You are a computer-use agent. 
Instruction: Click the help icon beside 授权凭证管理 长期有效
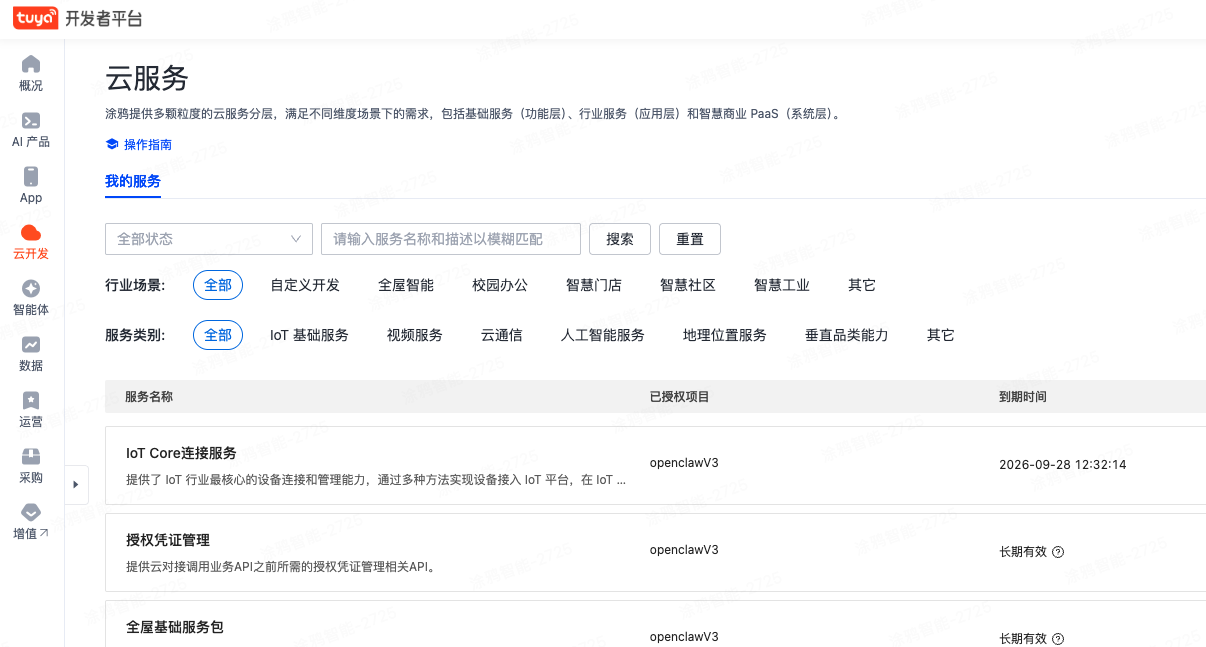click(x=1058, y=551)
